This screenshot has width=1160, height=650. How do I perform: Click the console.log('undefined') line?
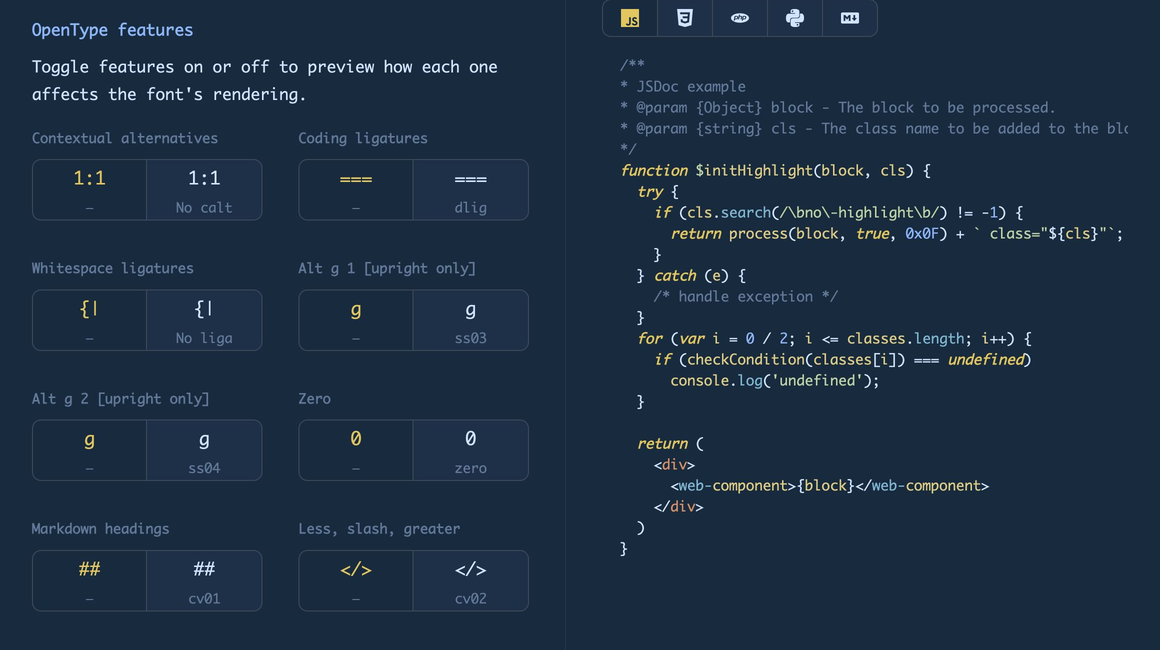click(775, 381)
